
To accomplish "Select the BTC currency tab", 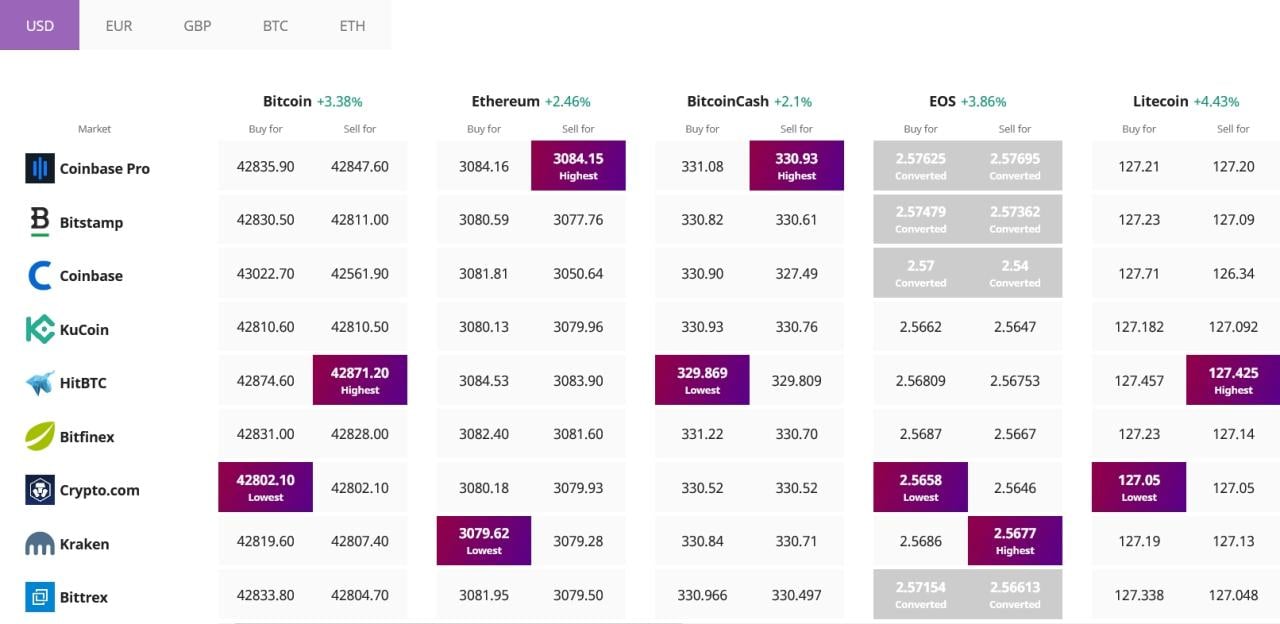I will point(275,25).
